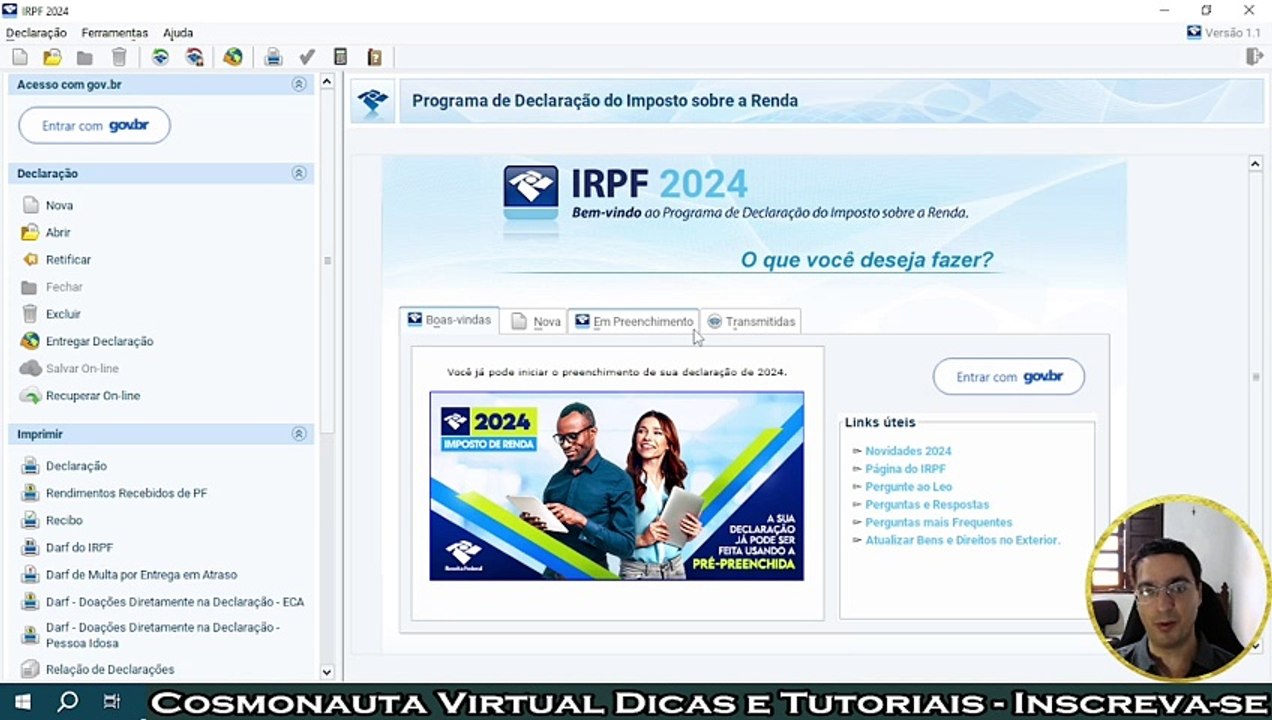Click the Receita Federal logo beside program title
The width and height of the screenshot is (1272, 720).
373,100
